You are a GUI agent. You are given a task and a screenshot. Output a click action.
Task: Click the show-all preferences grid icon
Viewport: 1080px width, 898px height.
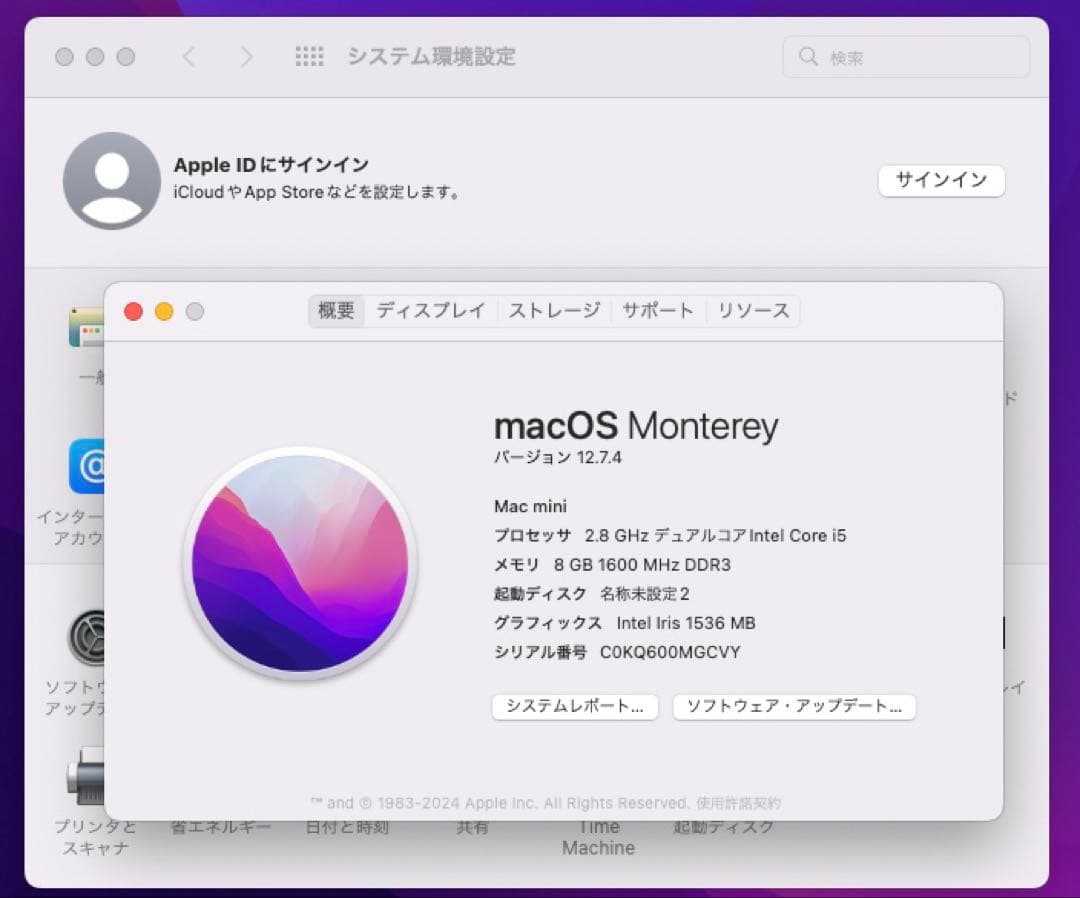coord(311,57)
